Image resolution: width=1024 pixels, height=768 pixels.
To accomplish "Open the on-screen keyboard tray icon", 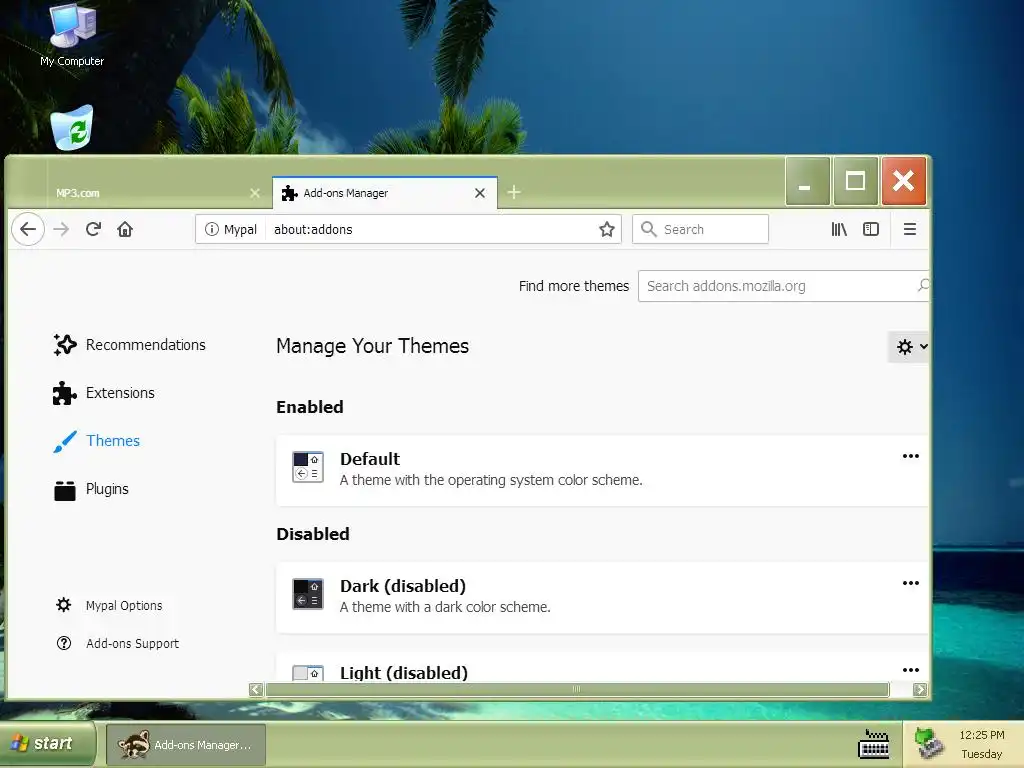I will coord(874,744).
